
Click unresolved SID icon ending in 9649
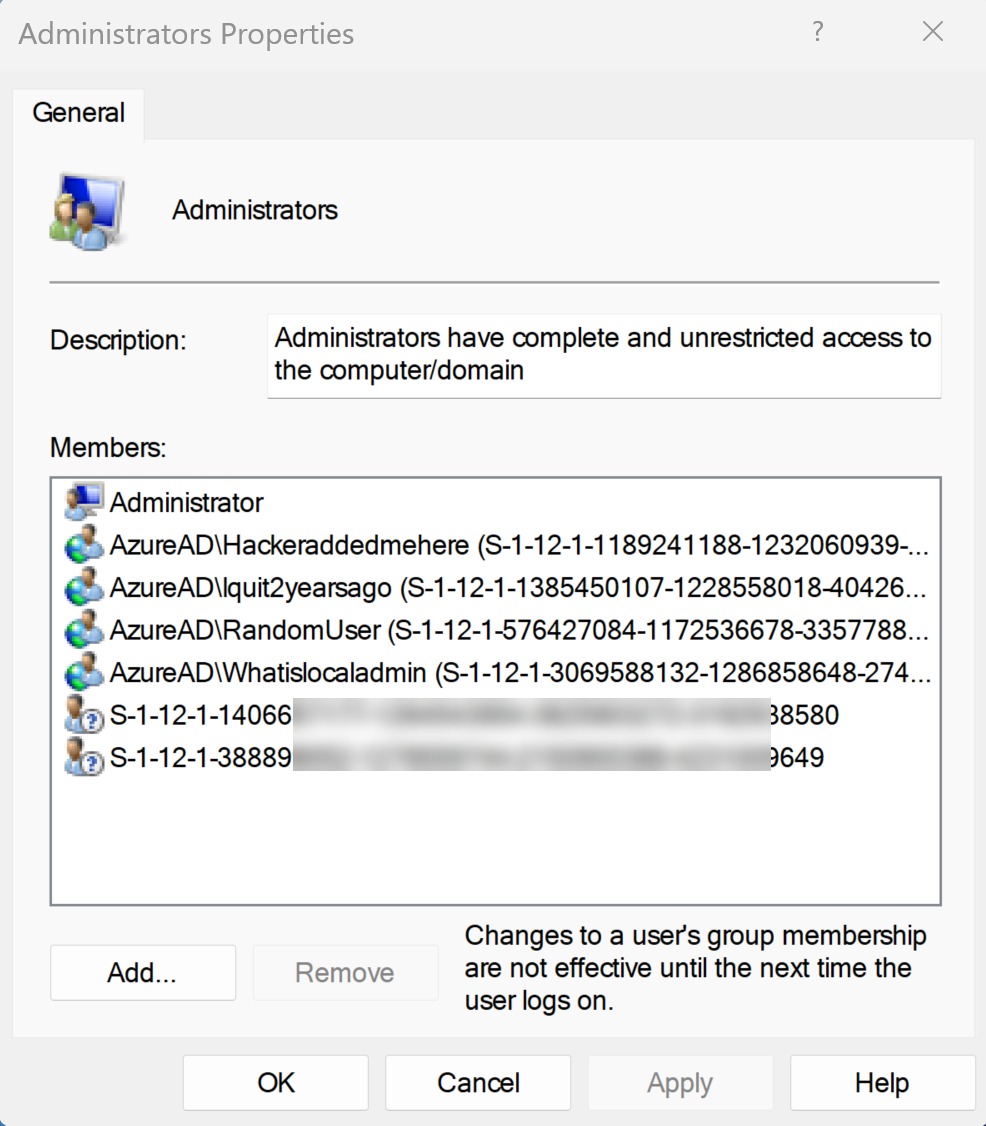(x=83, y=758)
